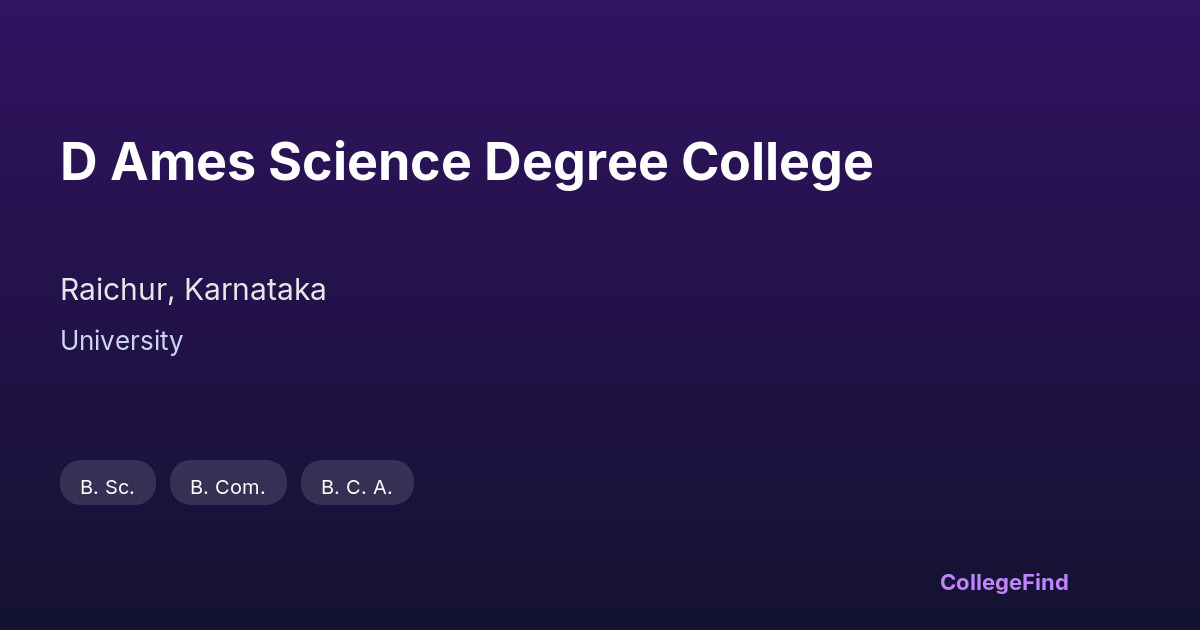Click the word Degree in the heading
The height and width of the screenshot is (630, 1200).
[576, 162]
